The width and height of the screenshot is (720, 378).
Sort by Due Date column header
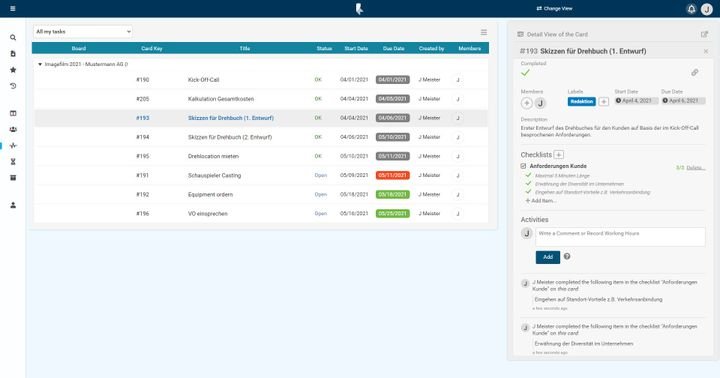tap(394, 48)
